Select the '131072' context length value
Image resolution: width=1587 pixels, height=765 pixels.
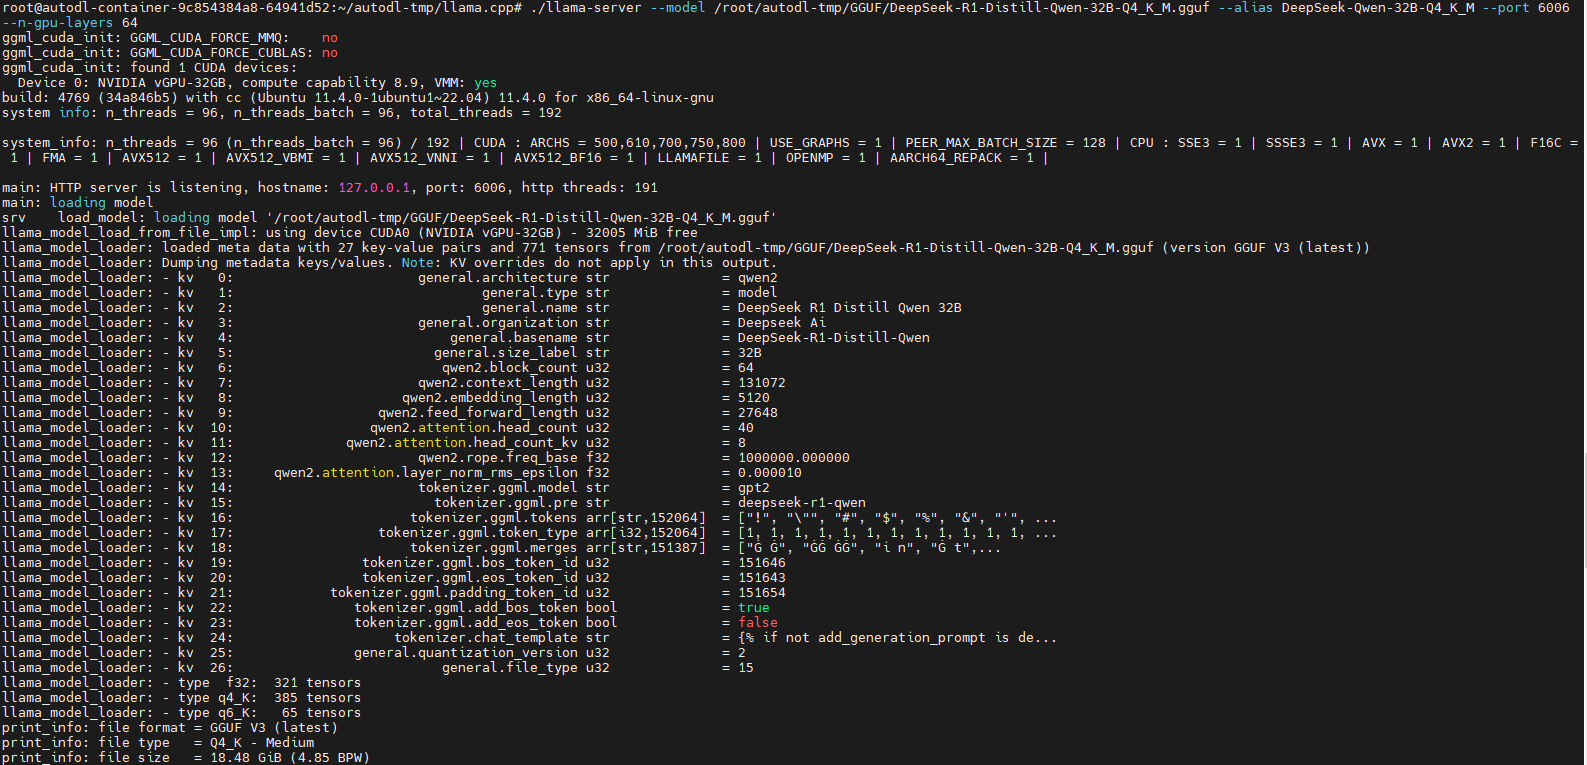pos(762,383)
